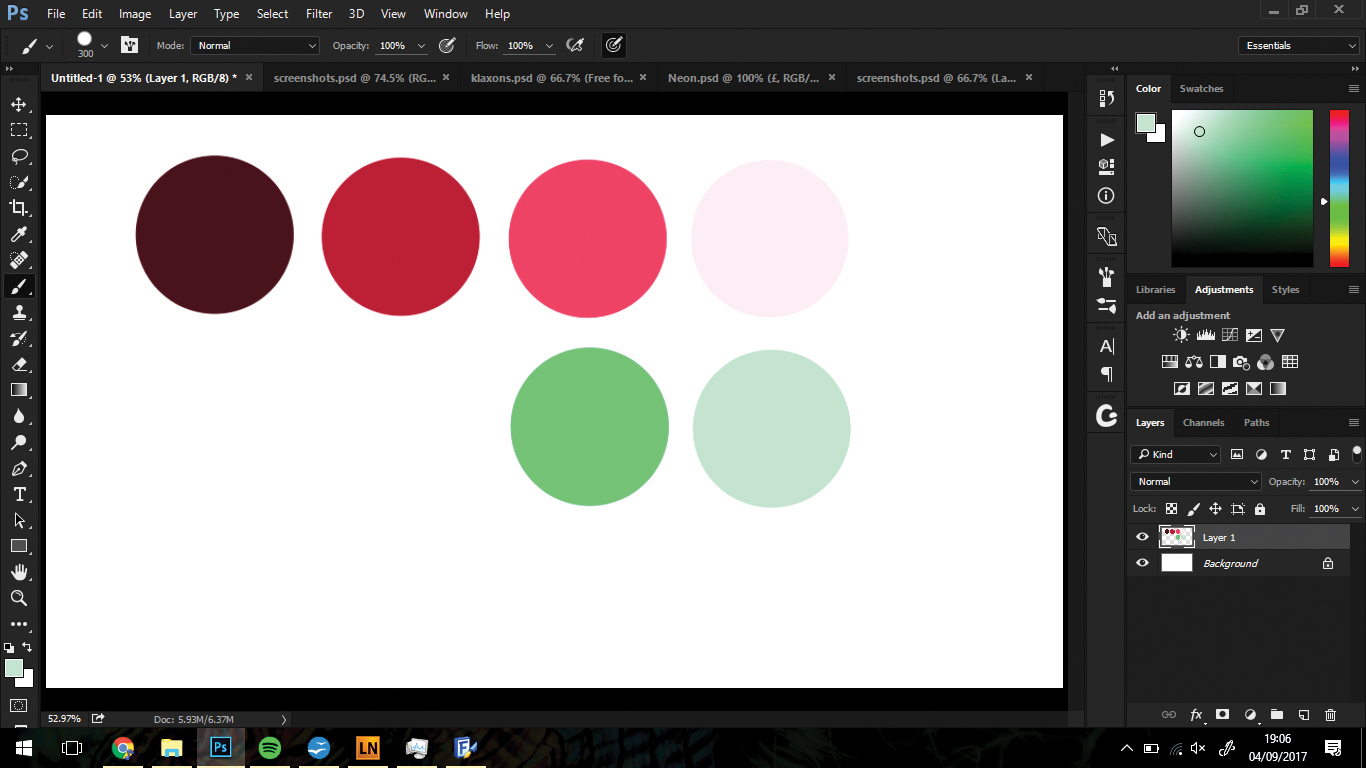
Task: Add a Vibrance adjustment
Action: tap(1277, 336)
